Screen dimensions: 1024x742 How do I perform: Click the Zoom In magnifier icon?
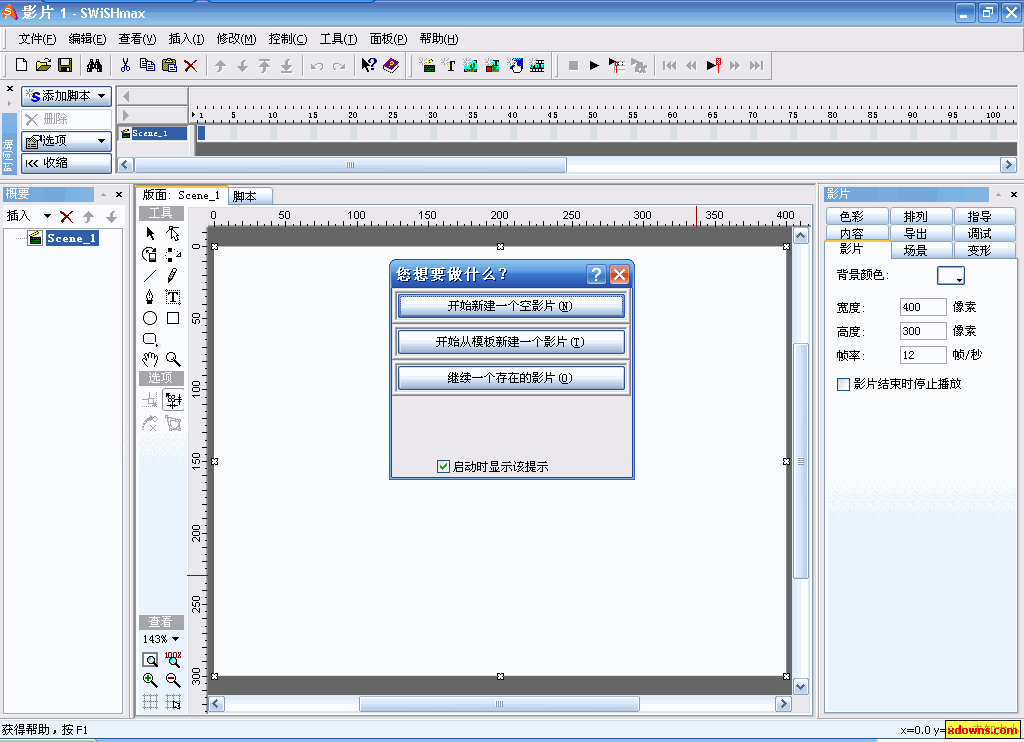[150, 680]
